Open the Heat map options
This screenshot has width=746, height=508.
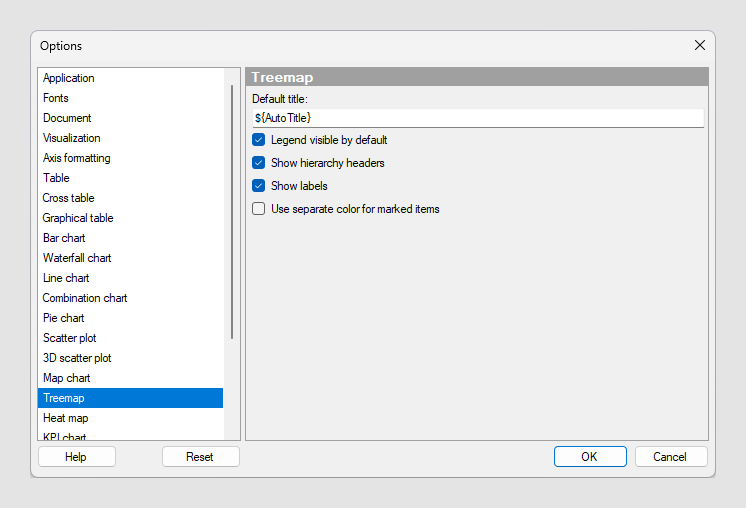66,418
